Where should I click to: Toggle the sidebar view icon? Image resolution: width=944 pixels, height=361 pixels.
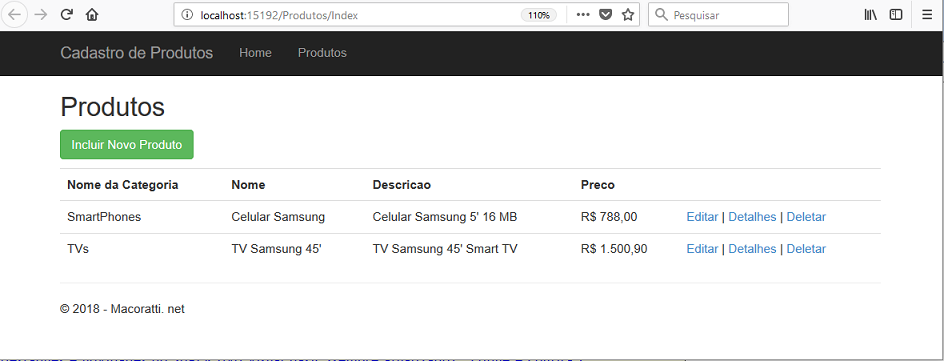click(896, 15)
